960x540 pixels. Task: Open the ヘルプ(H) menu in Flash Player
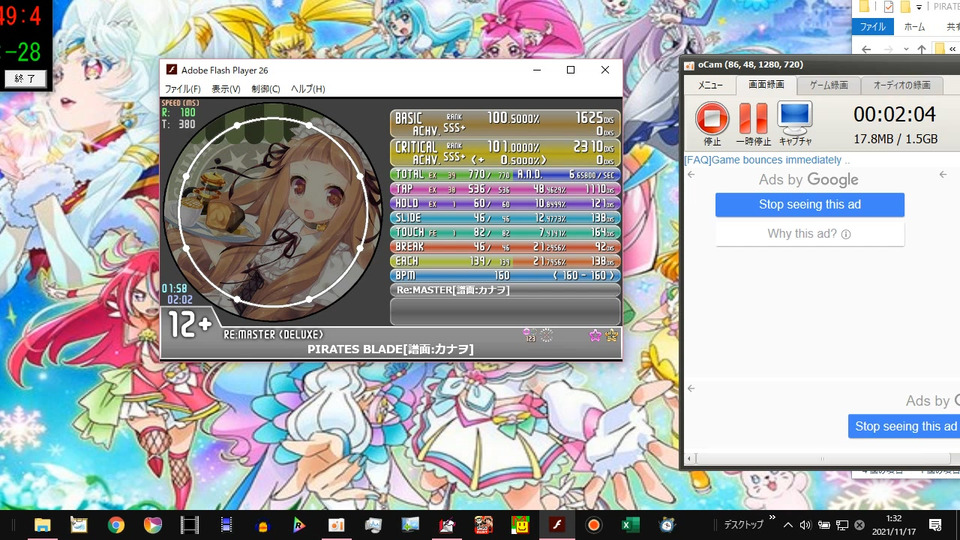pyautogui.click(x=308, y=89)
